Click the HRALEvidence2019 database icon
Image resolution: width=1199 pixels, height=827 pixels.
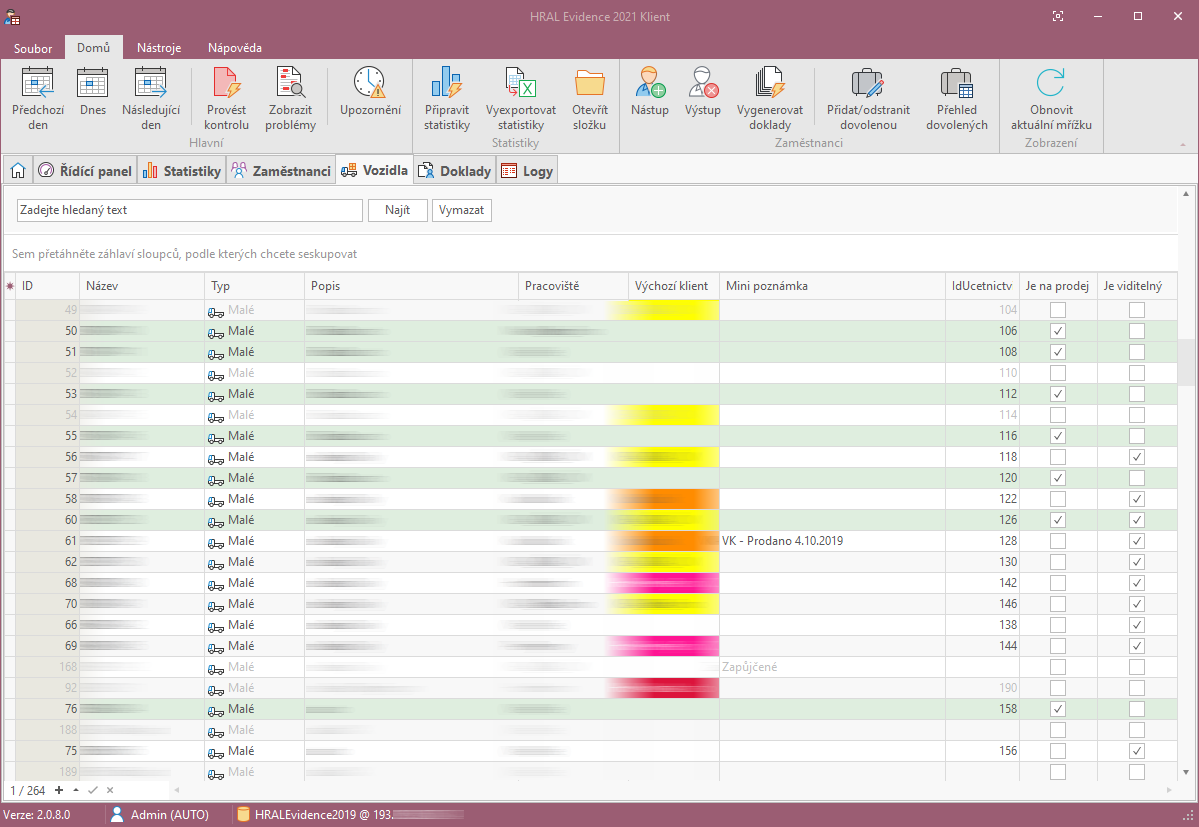pyautogui.click(x=243, y=814)
